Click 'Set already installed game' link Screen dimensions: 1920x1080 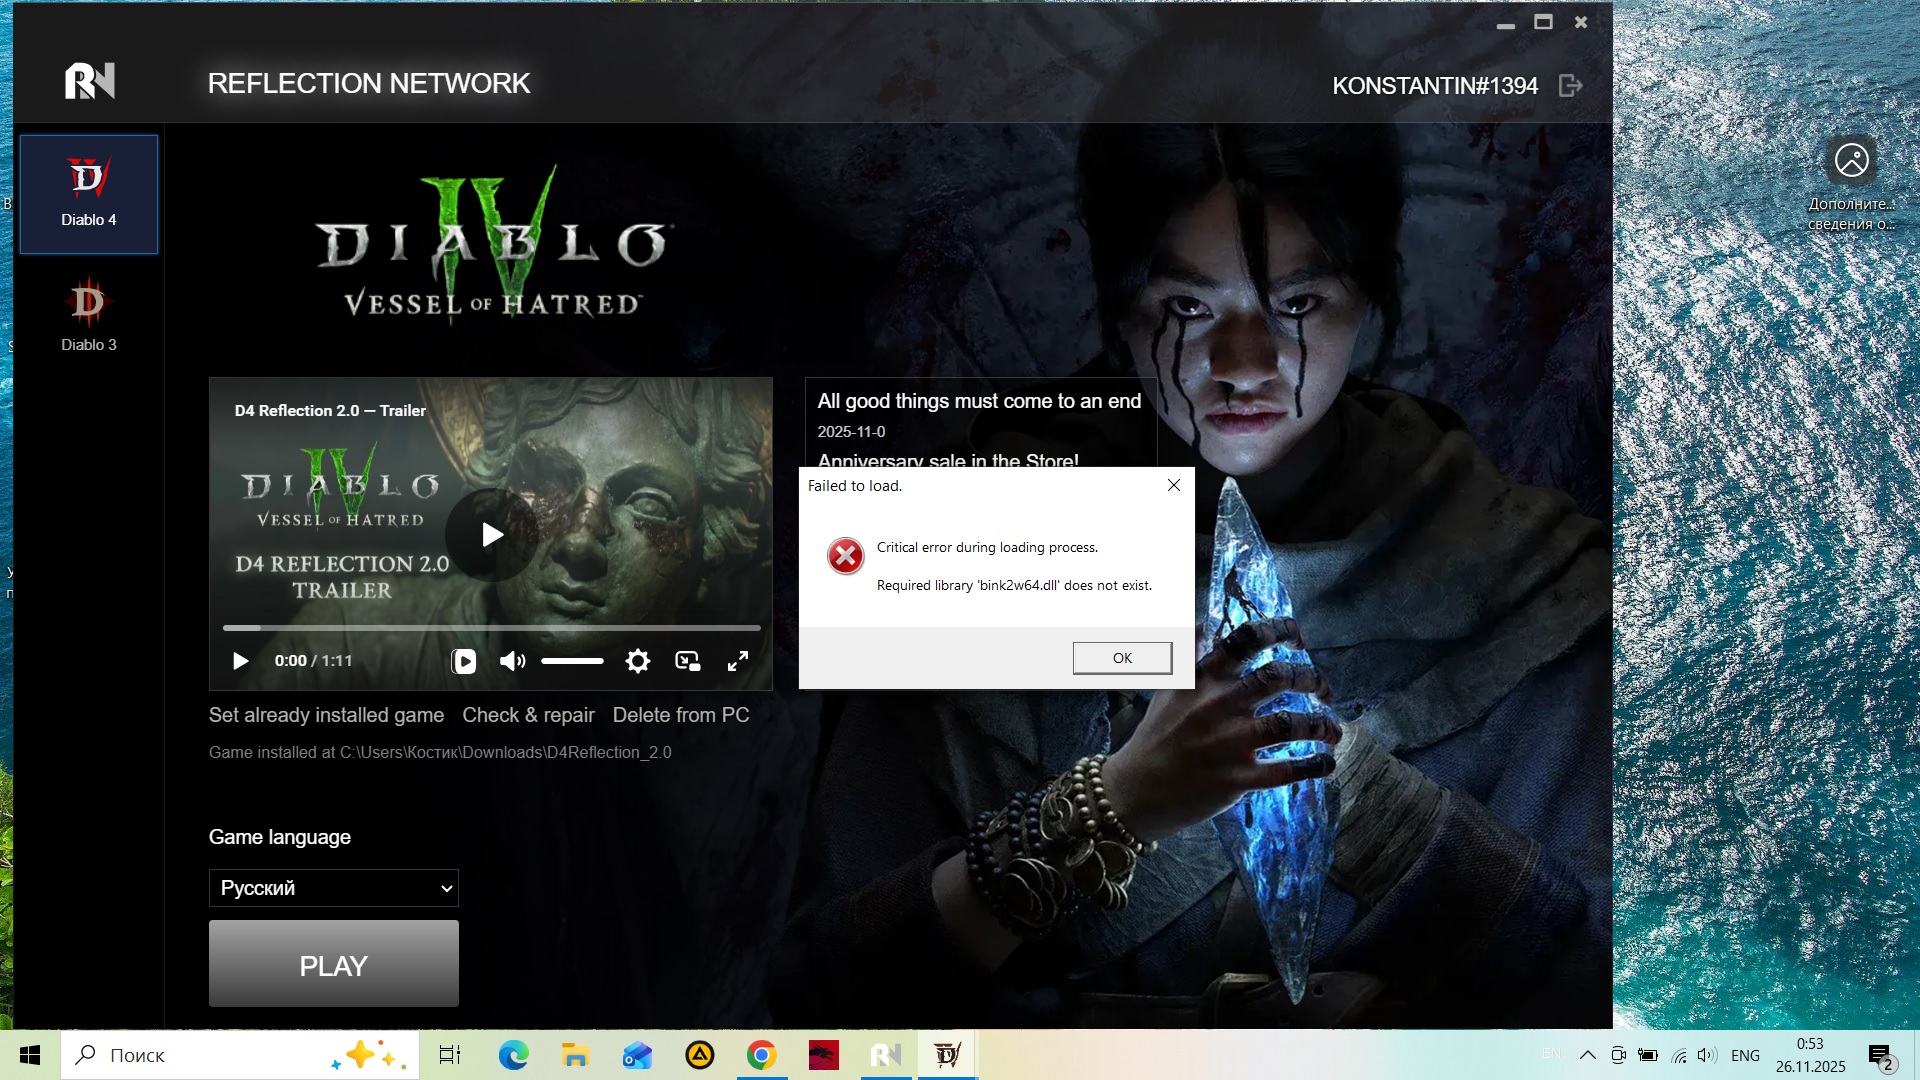pos(326,715)
